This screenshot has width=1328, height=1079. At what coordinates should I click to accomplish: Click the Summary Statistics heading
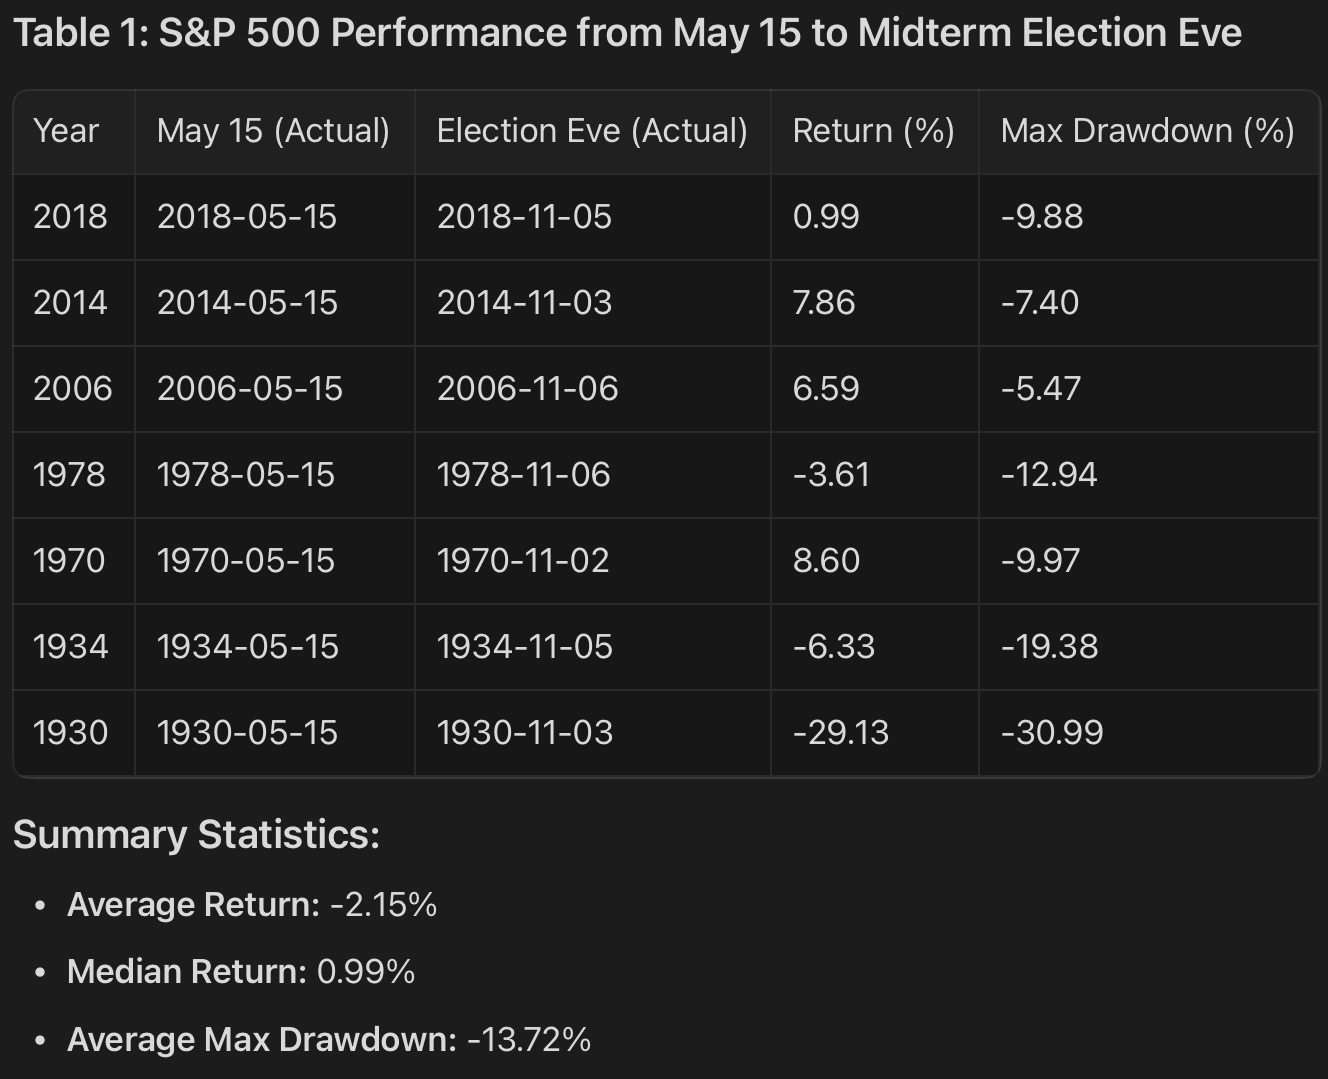[x=196, y=834]
